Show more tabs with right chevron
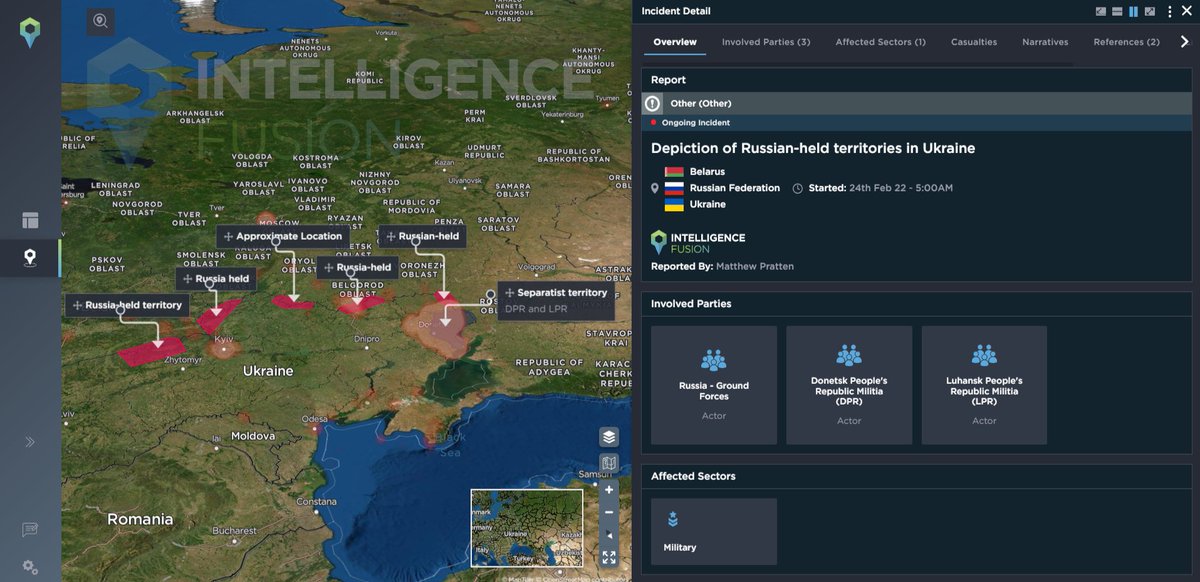 coord(1185,42)
